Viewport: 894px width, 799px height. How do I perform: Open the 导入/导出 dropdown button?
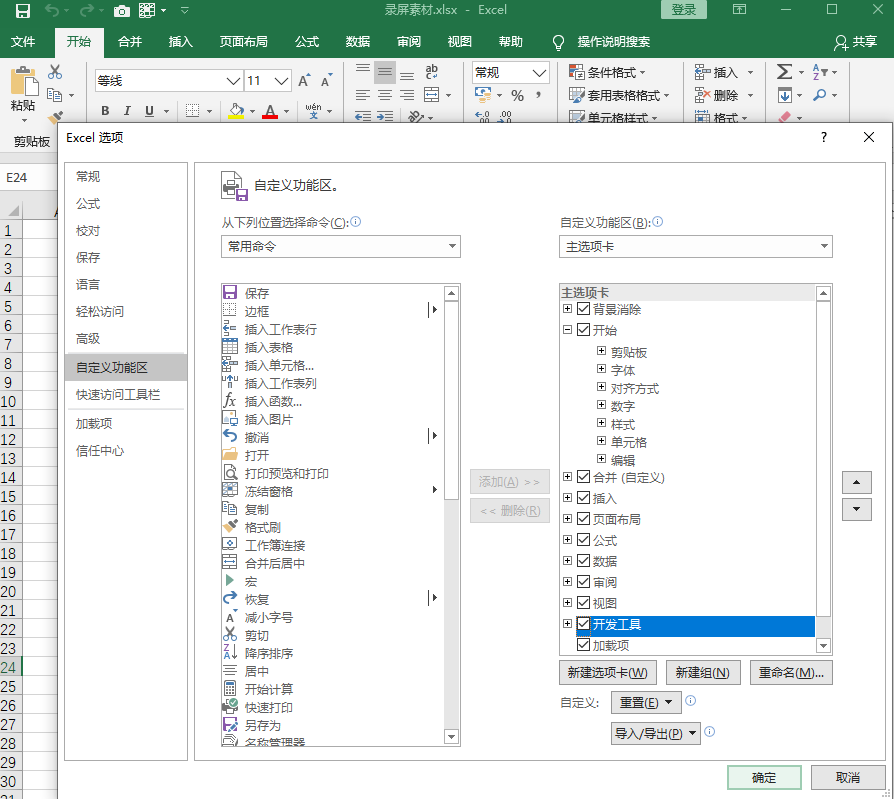[x=656, y=733]
